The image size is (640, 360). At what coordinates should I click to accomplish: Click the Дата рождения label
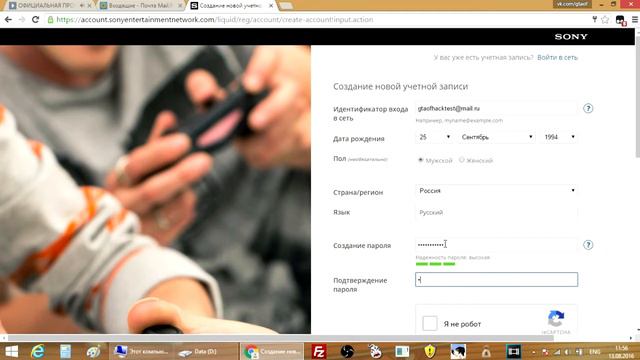[359, 139]
